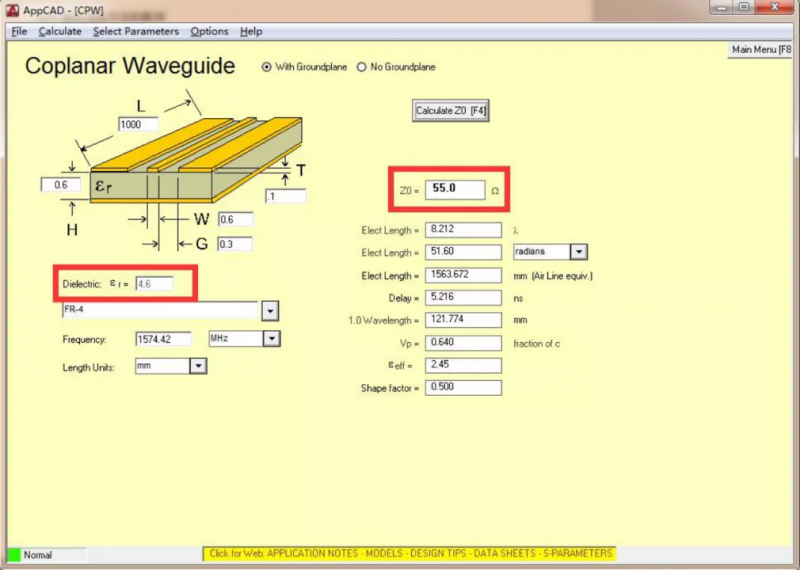The width and height of the screenshot is (800, 570).
Task: Click the yellow web links bar for application notes
Action: [408, 553]
